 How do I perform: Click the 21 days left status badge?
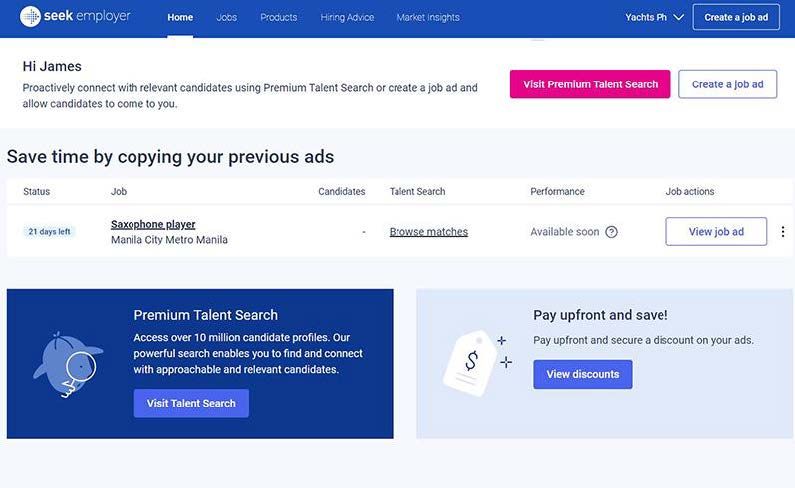(x=50, y=232)
